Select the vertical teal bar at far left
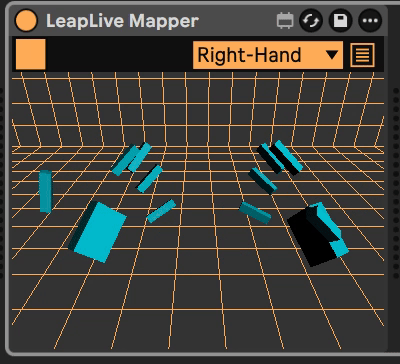400x364 pixels. tap(46, 191)
